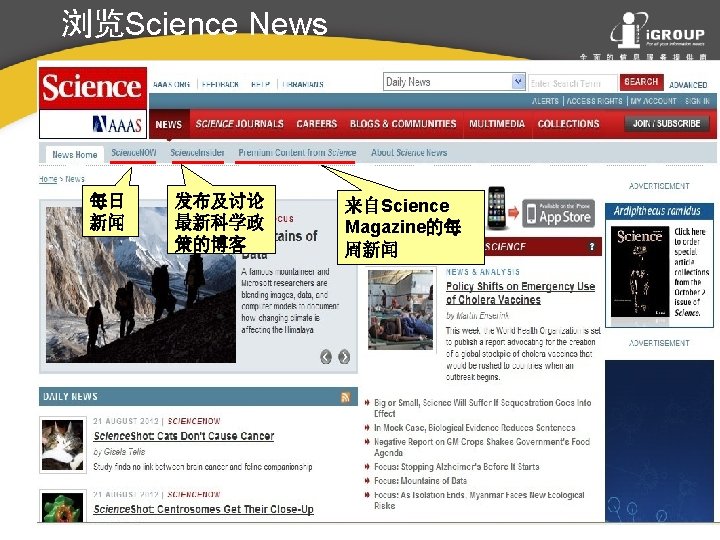Screen dimensions: 720x540
Task: Open ADVANCED search link
Action: 688,85
